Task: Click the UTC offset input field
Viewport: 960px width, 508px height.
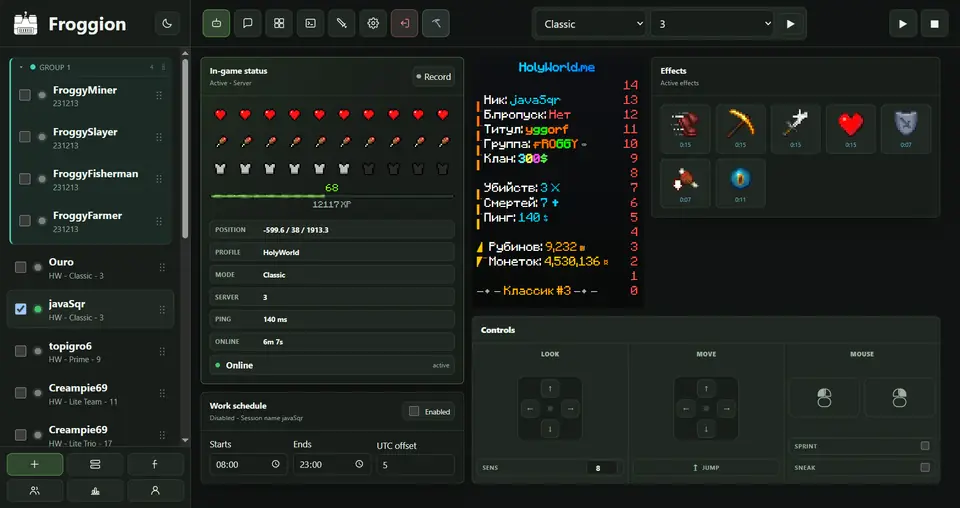Action: point(415,465)
